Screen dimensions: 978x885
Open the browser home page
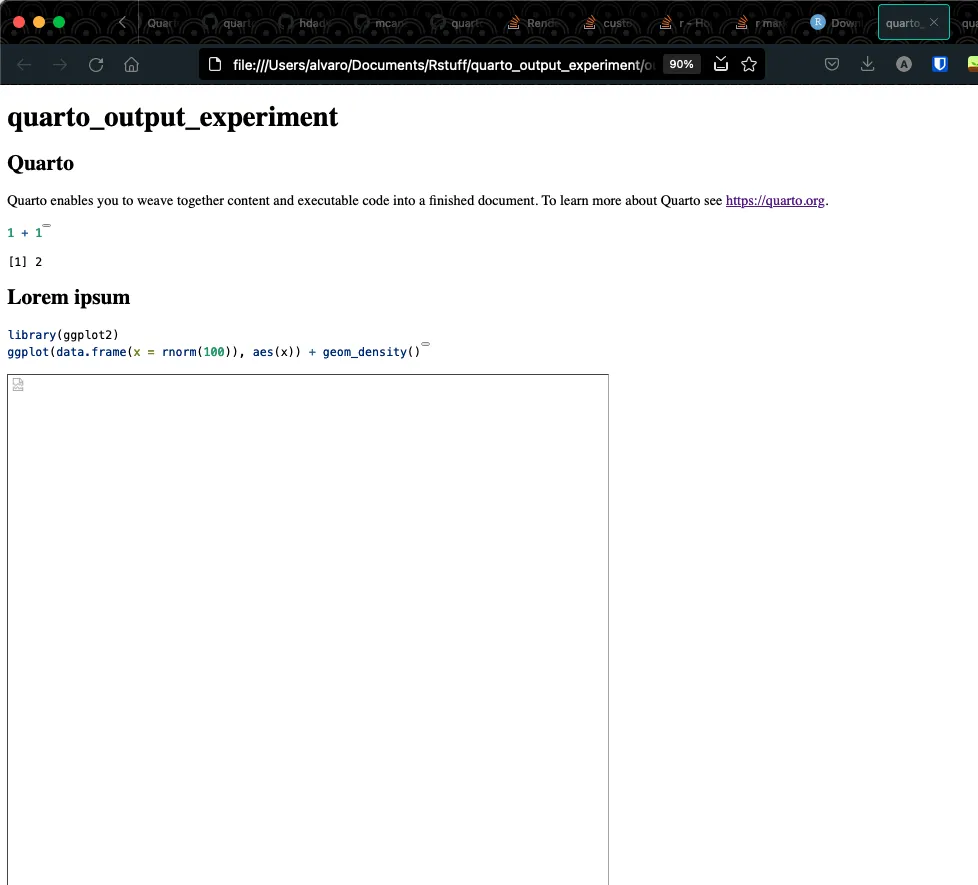[131, 64]
